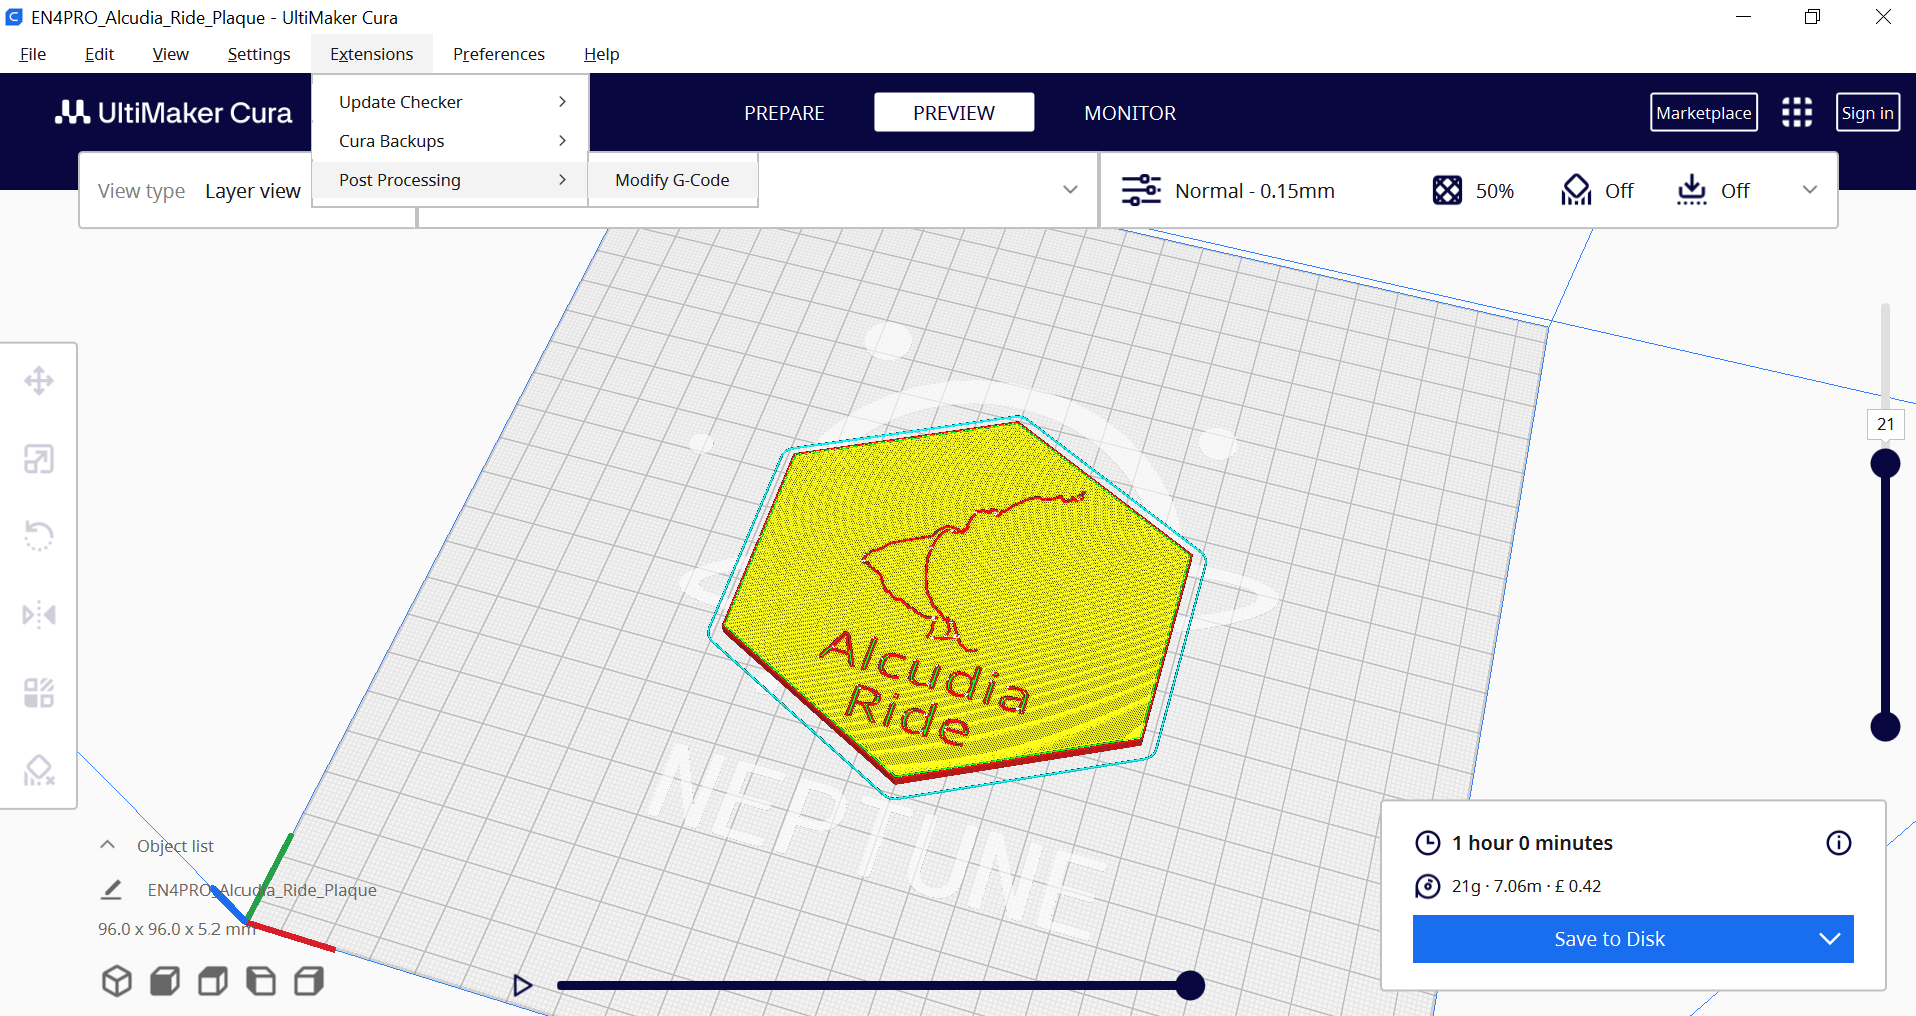Choose Modify G-Code menu entry
The image size is (1916, 1016).
672,180
